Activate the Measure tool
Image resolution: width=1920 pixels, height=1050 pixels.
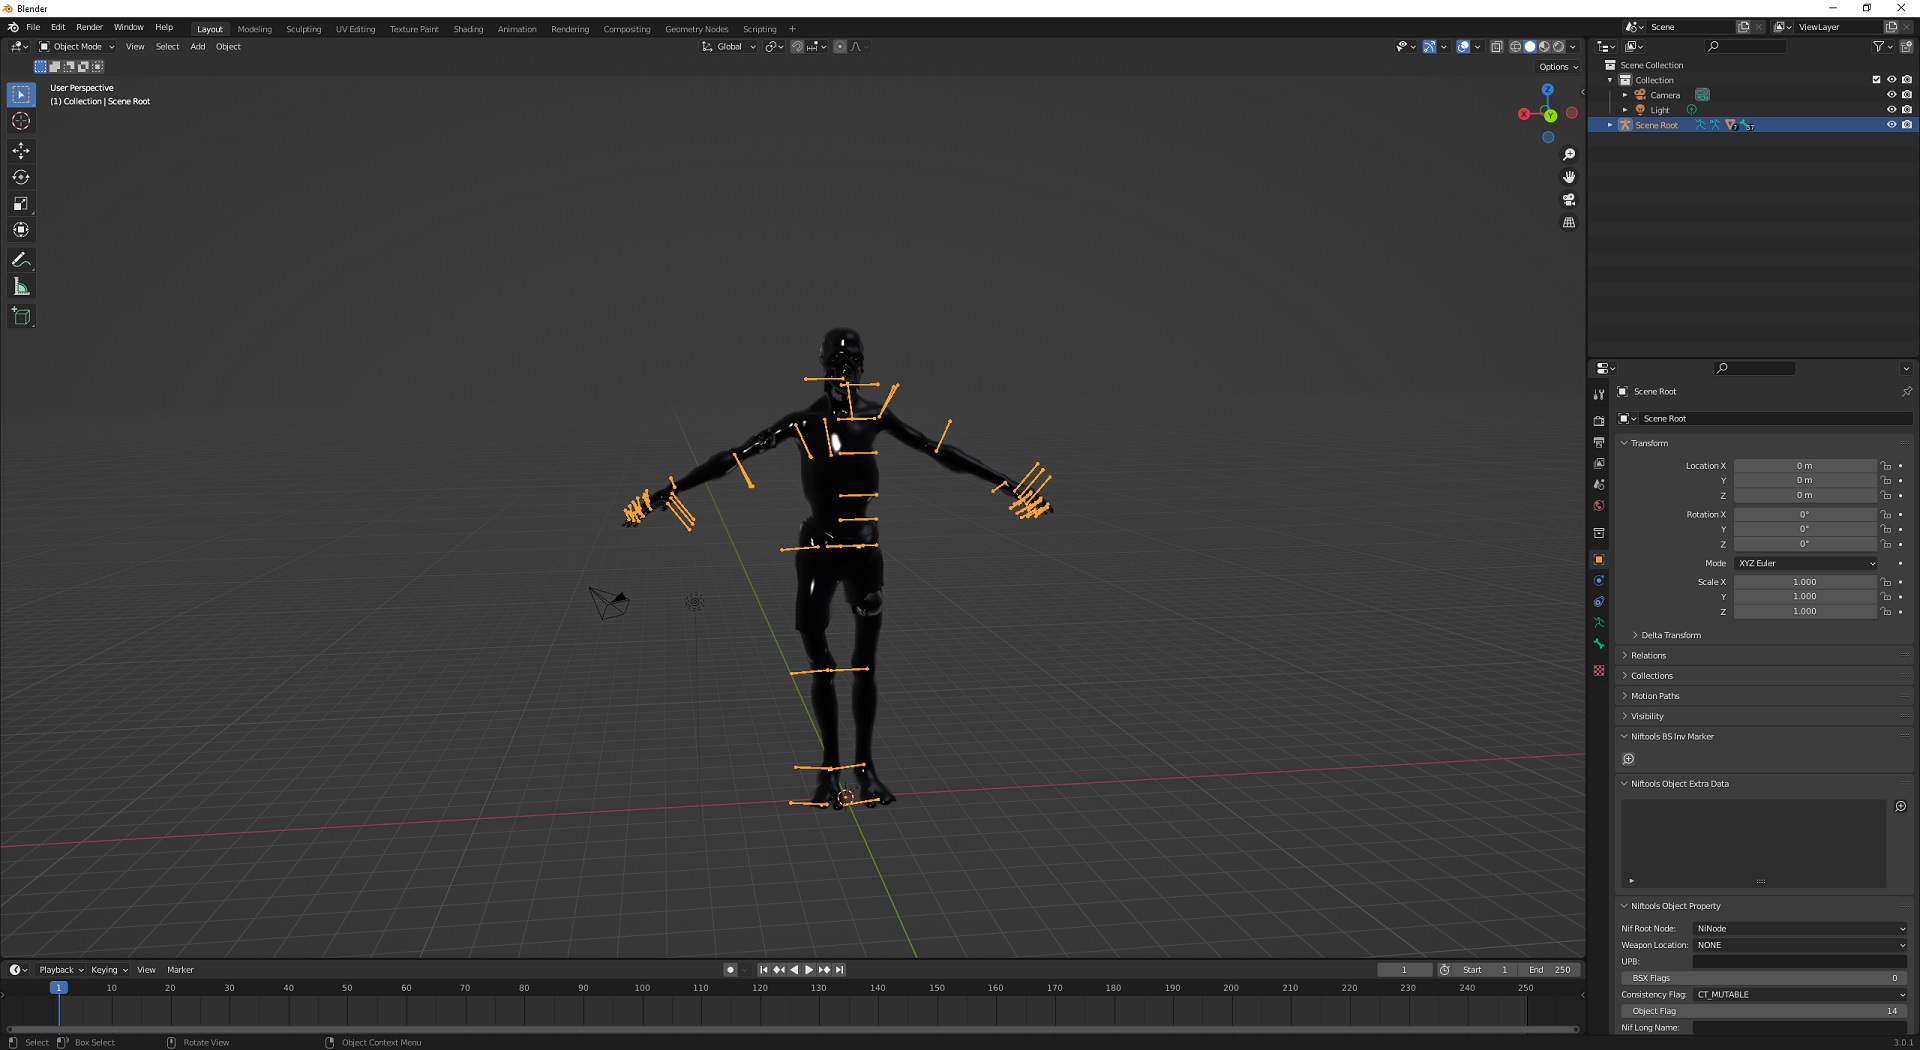[20, 286]
